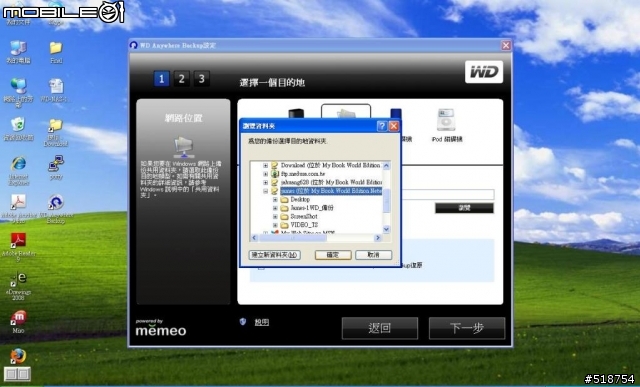Expand the ftp.medusa.com.tw node
This screenshot has width=640, height=387.
coord(265,174)
